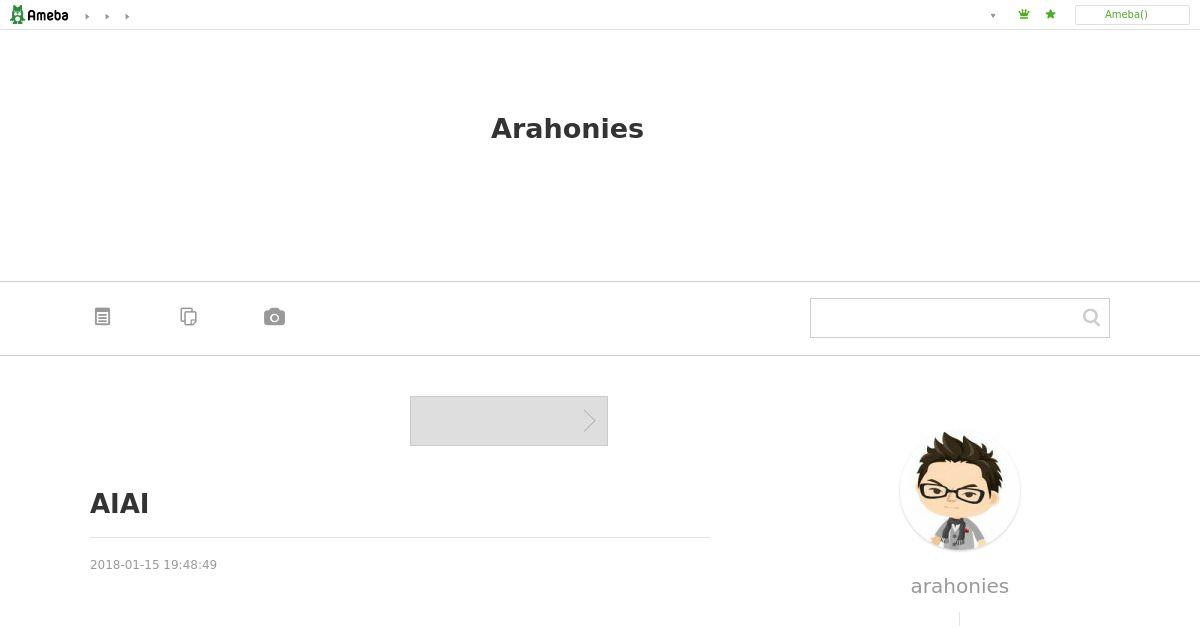This screenshot has height=630, width=1200.
Task: Click the green crown ranking icon
Action: pyautogui.click(x=1024, y=15)
